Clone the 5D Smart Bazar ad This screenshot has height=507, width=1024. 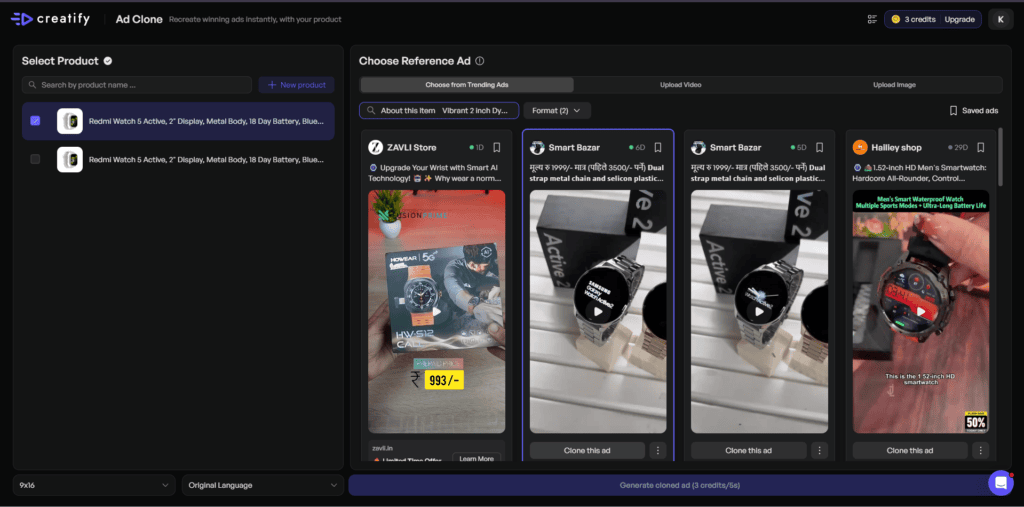pyautogui.click(x=748, y=450)
